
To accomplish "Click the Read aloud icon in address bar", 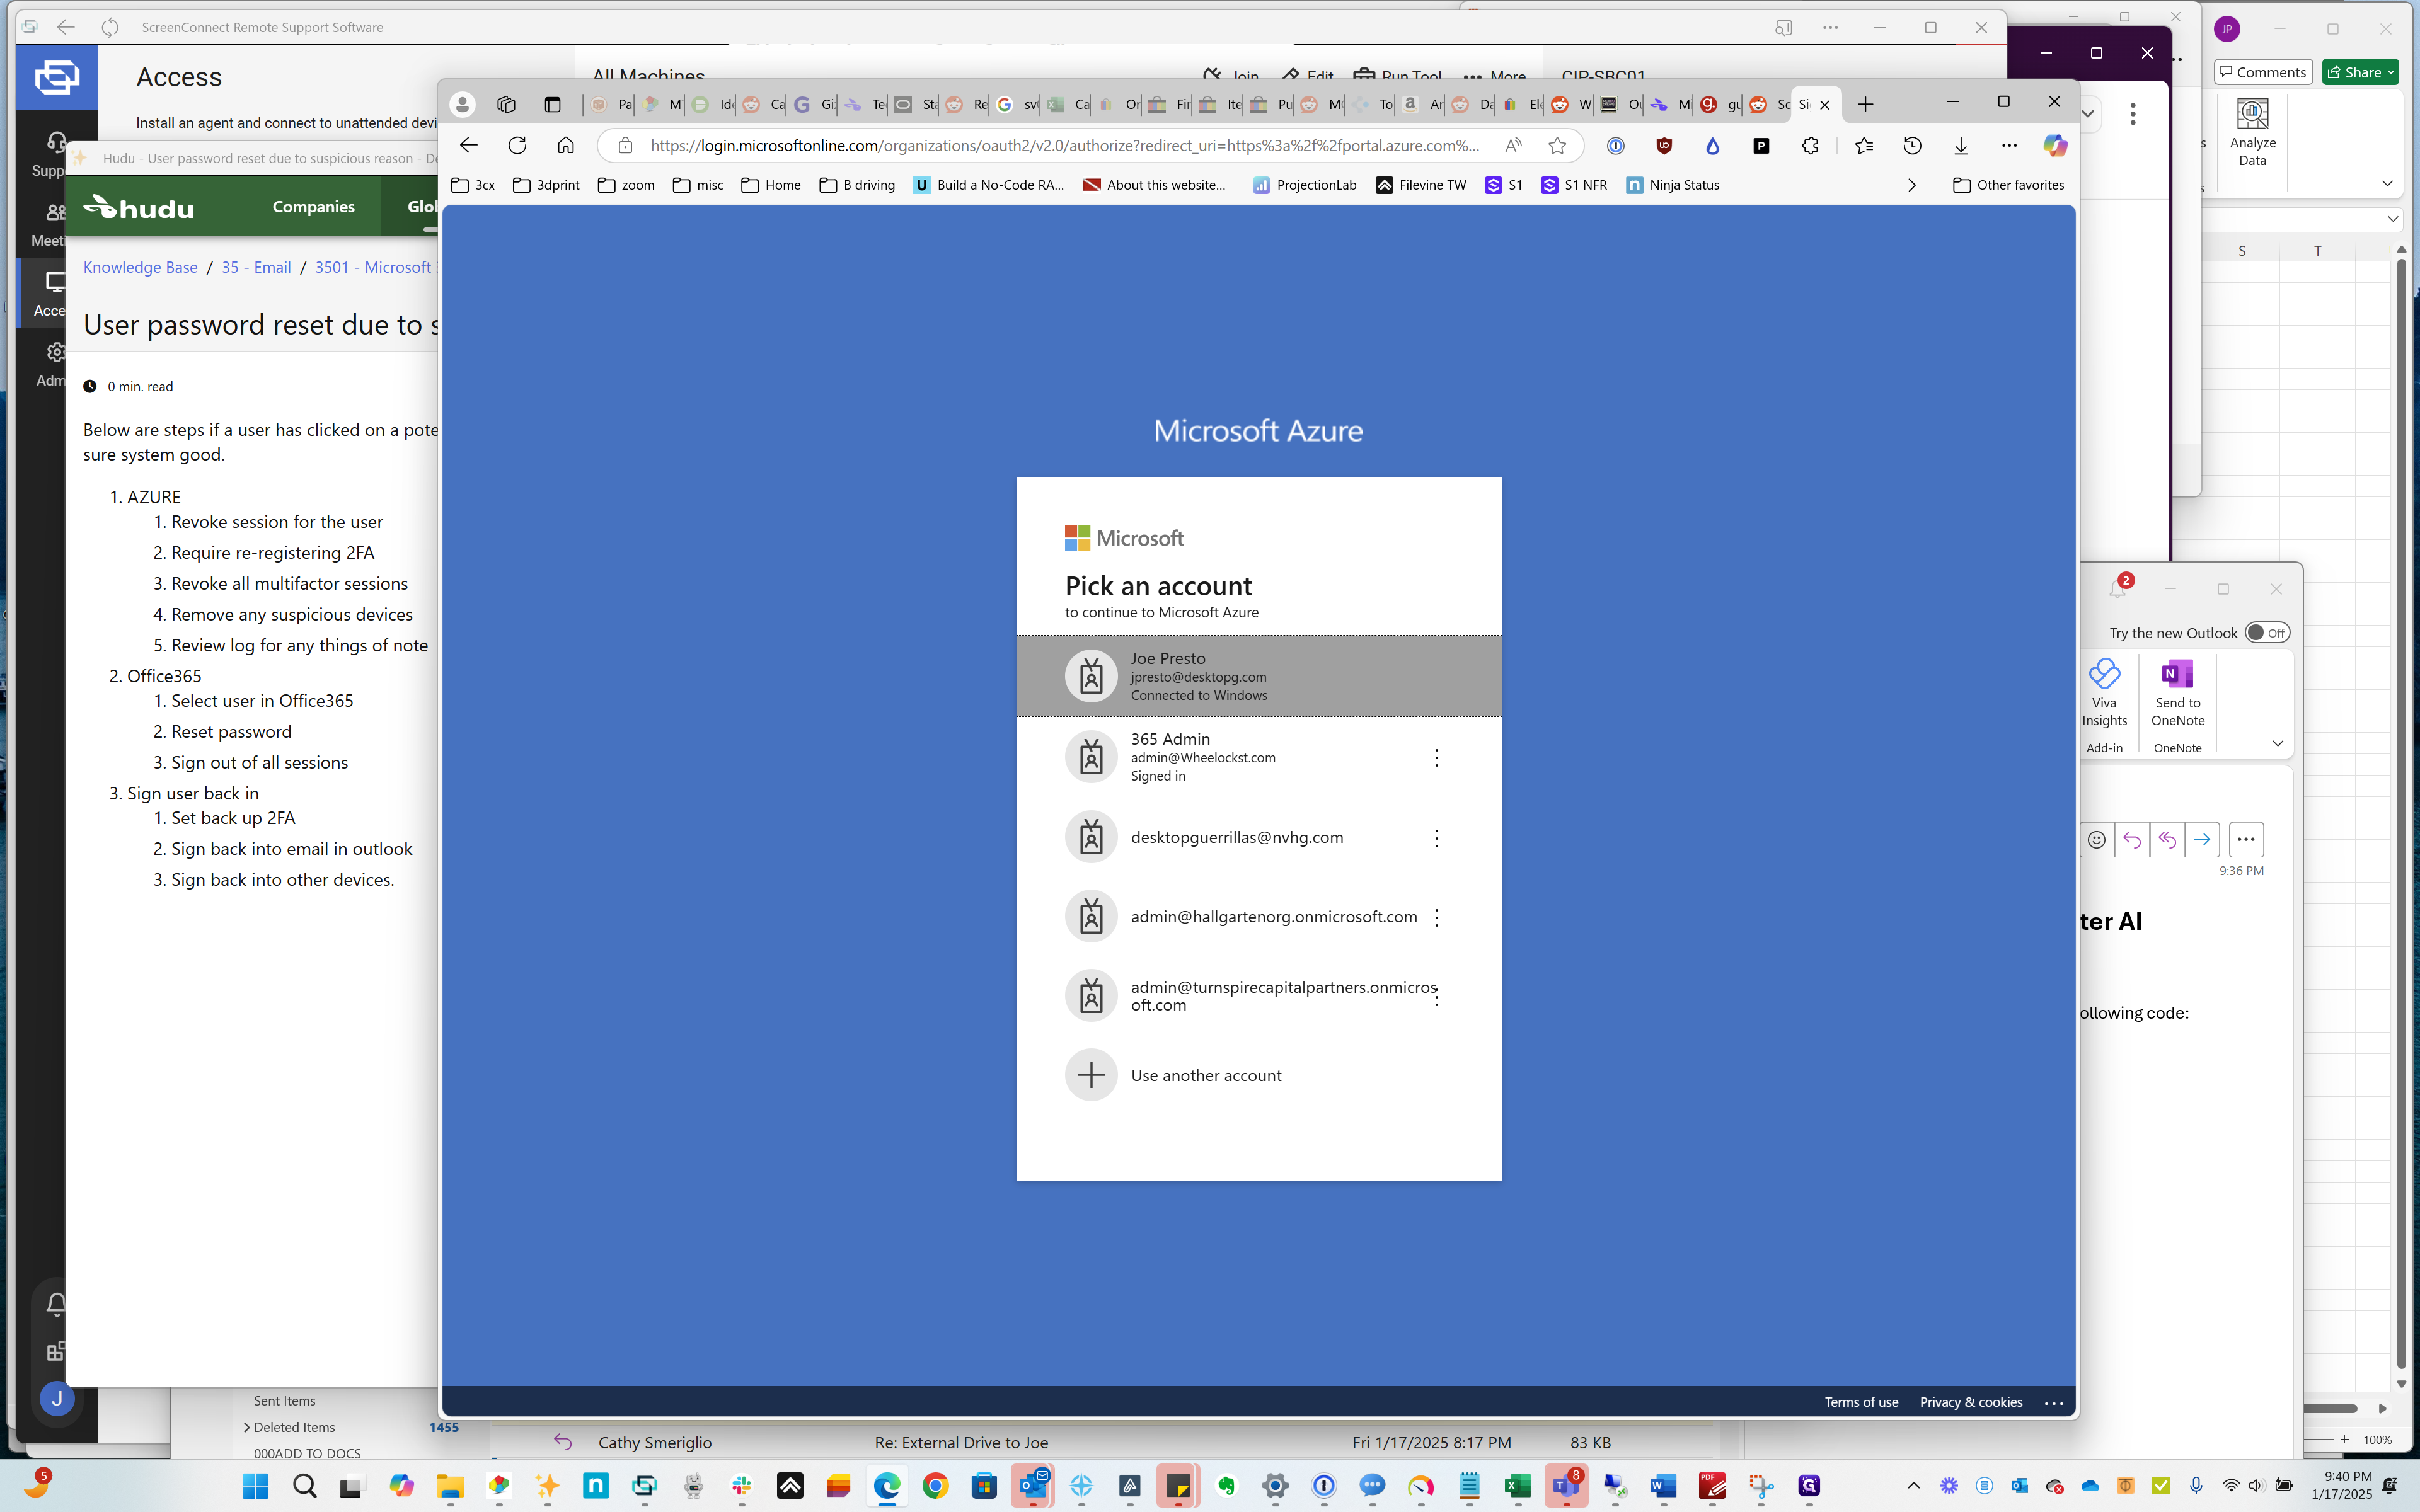I will pos(1513,146).
